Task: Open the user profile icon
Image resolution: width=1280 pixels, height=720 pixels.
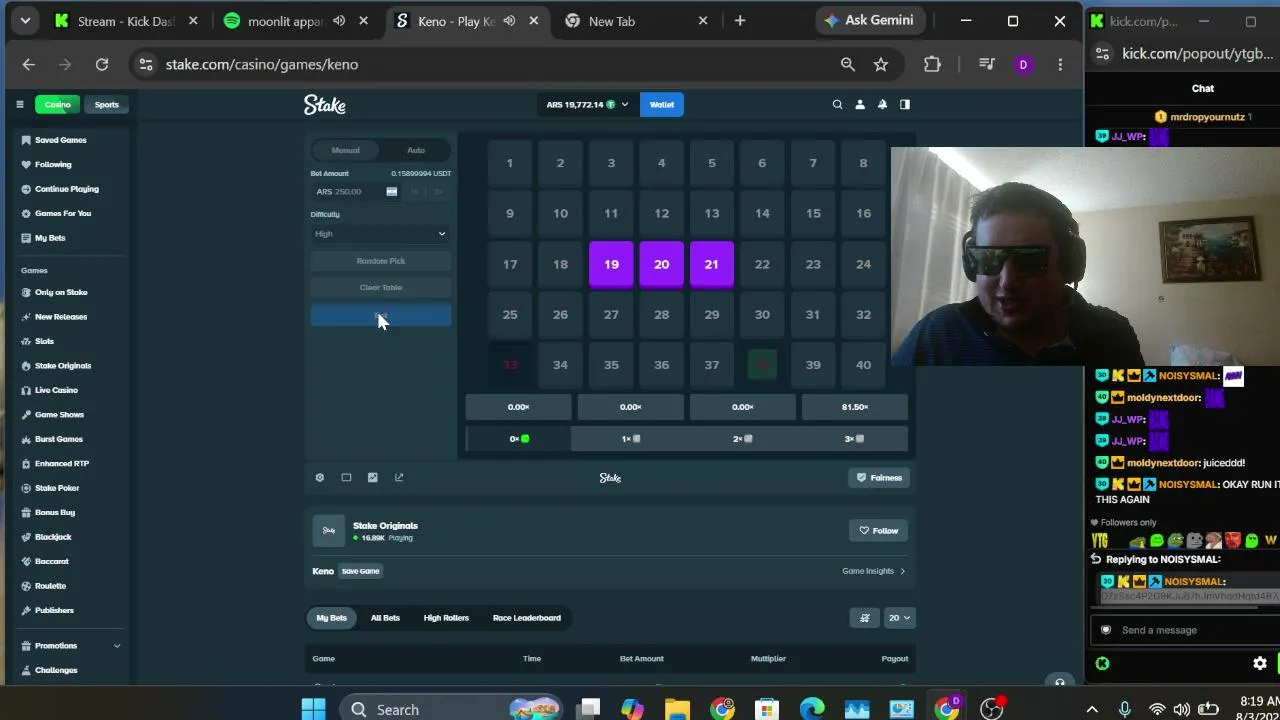Action: pyautogui.click(x=860, y=104)
